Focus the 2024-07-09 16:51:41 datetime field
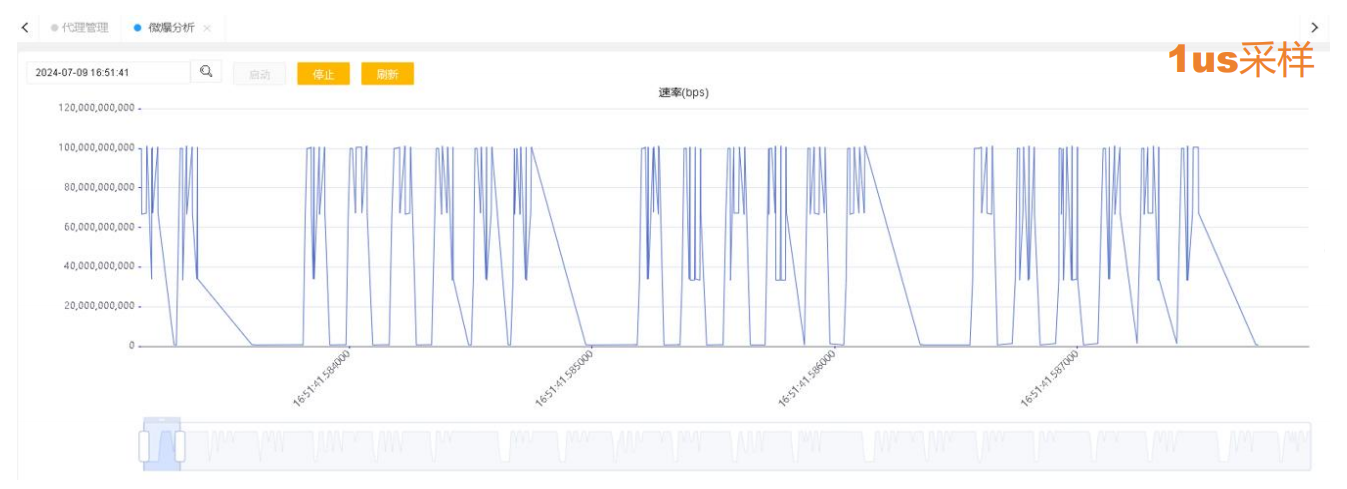This screenshot has width=1347, height=489. 108,73
